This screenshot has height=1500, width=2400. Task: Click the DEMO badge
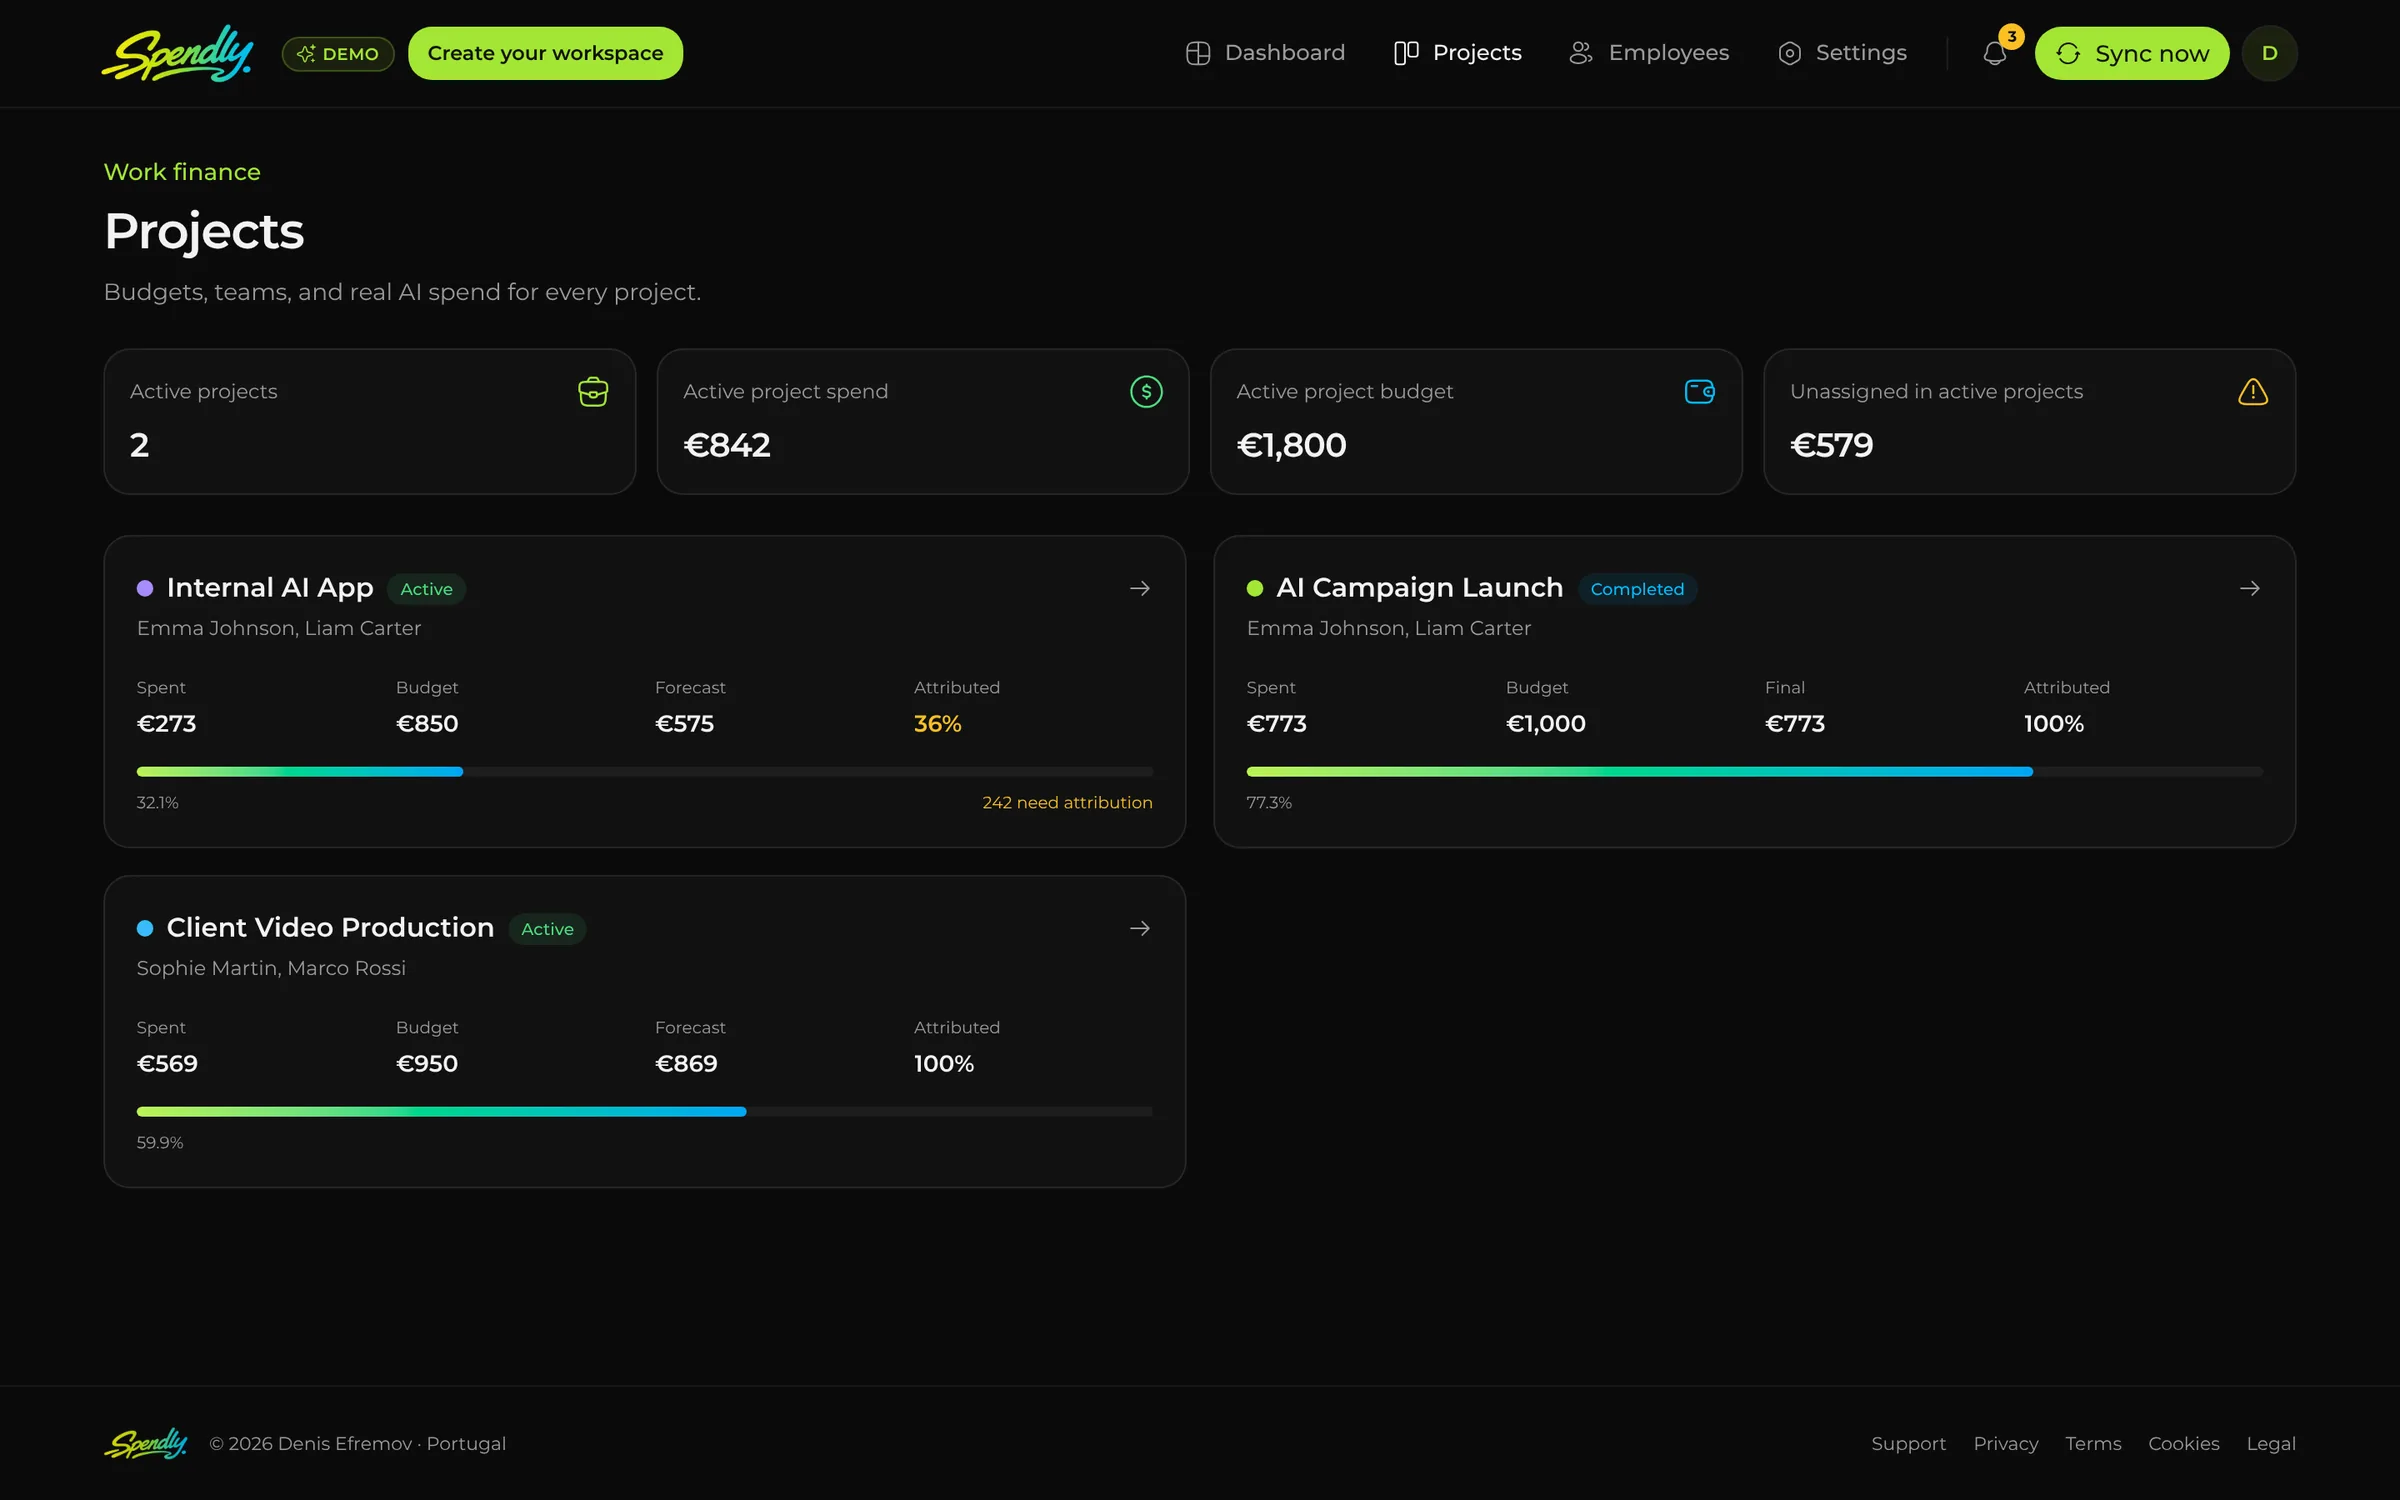click(x=338, y=54)
